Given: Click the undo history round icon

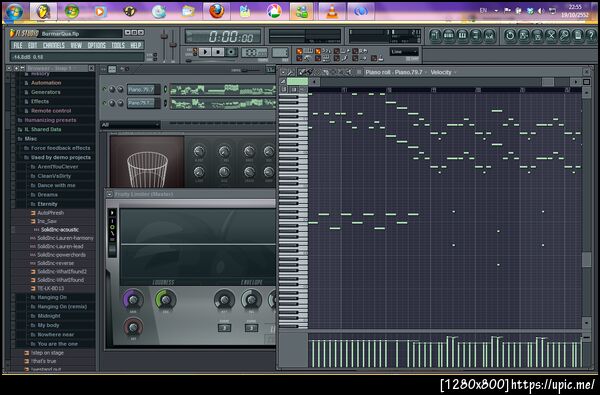Looking at the screenshot, I should 510,36.
